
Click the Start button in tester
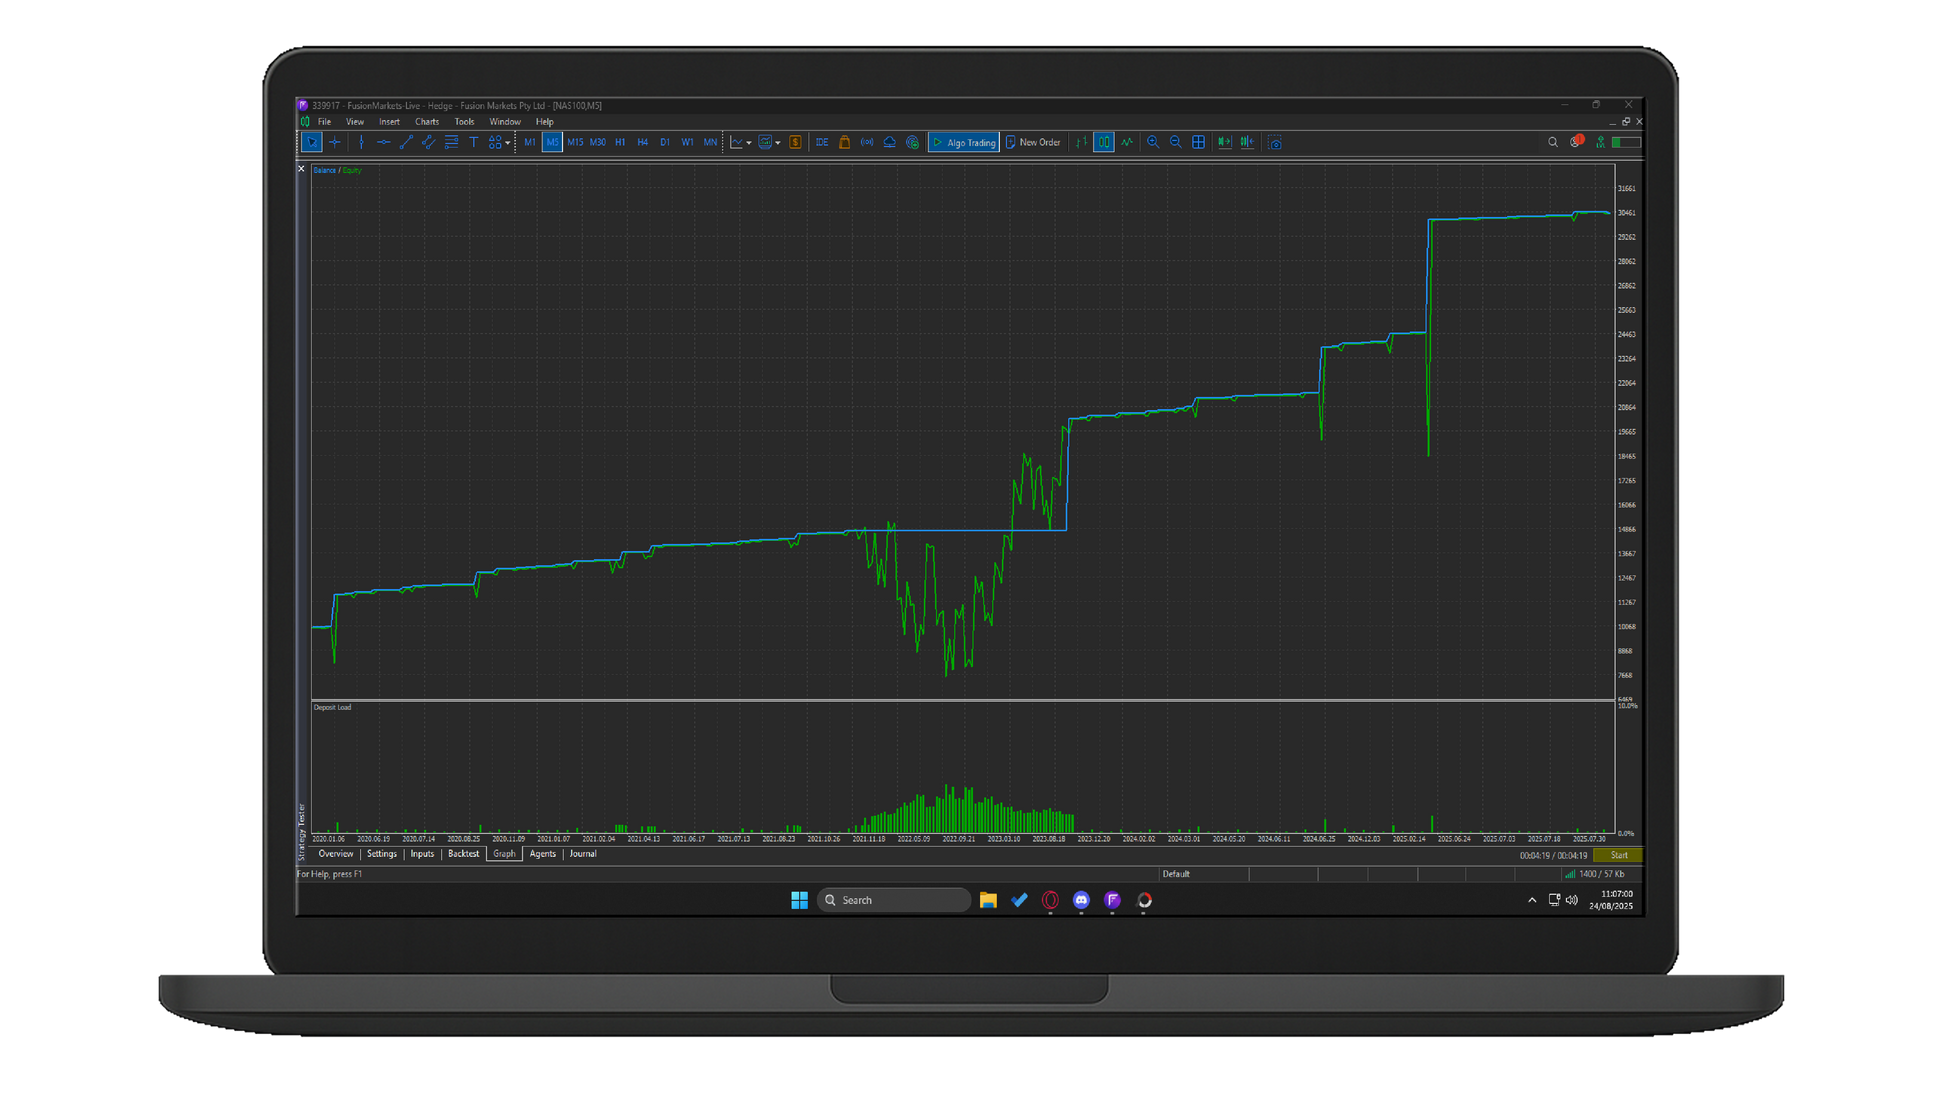[1619, 855]
